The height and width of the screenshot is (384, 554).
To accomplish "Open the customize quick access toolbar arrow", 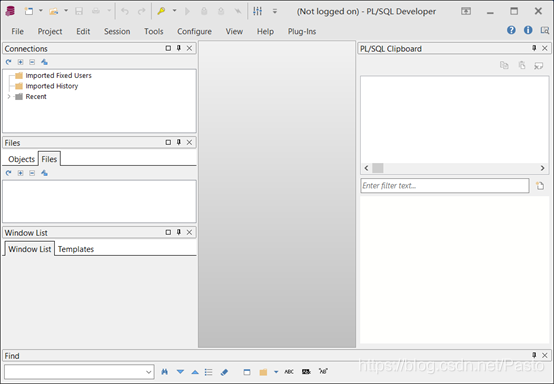I will point(275,12).
